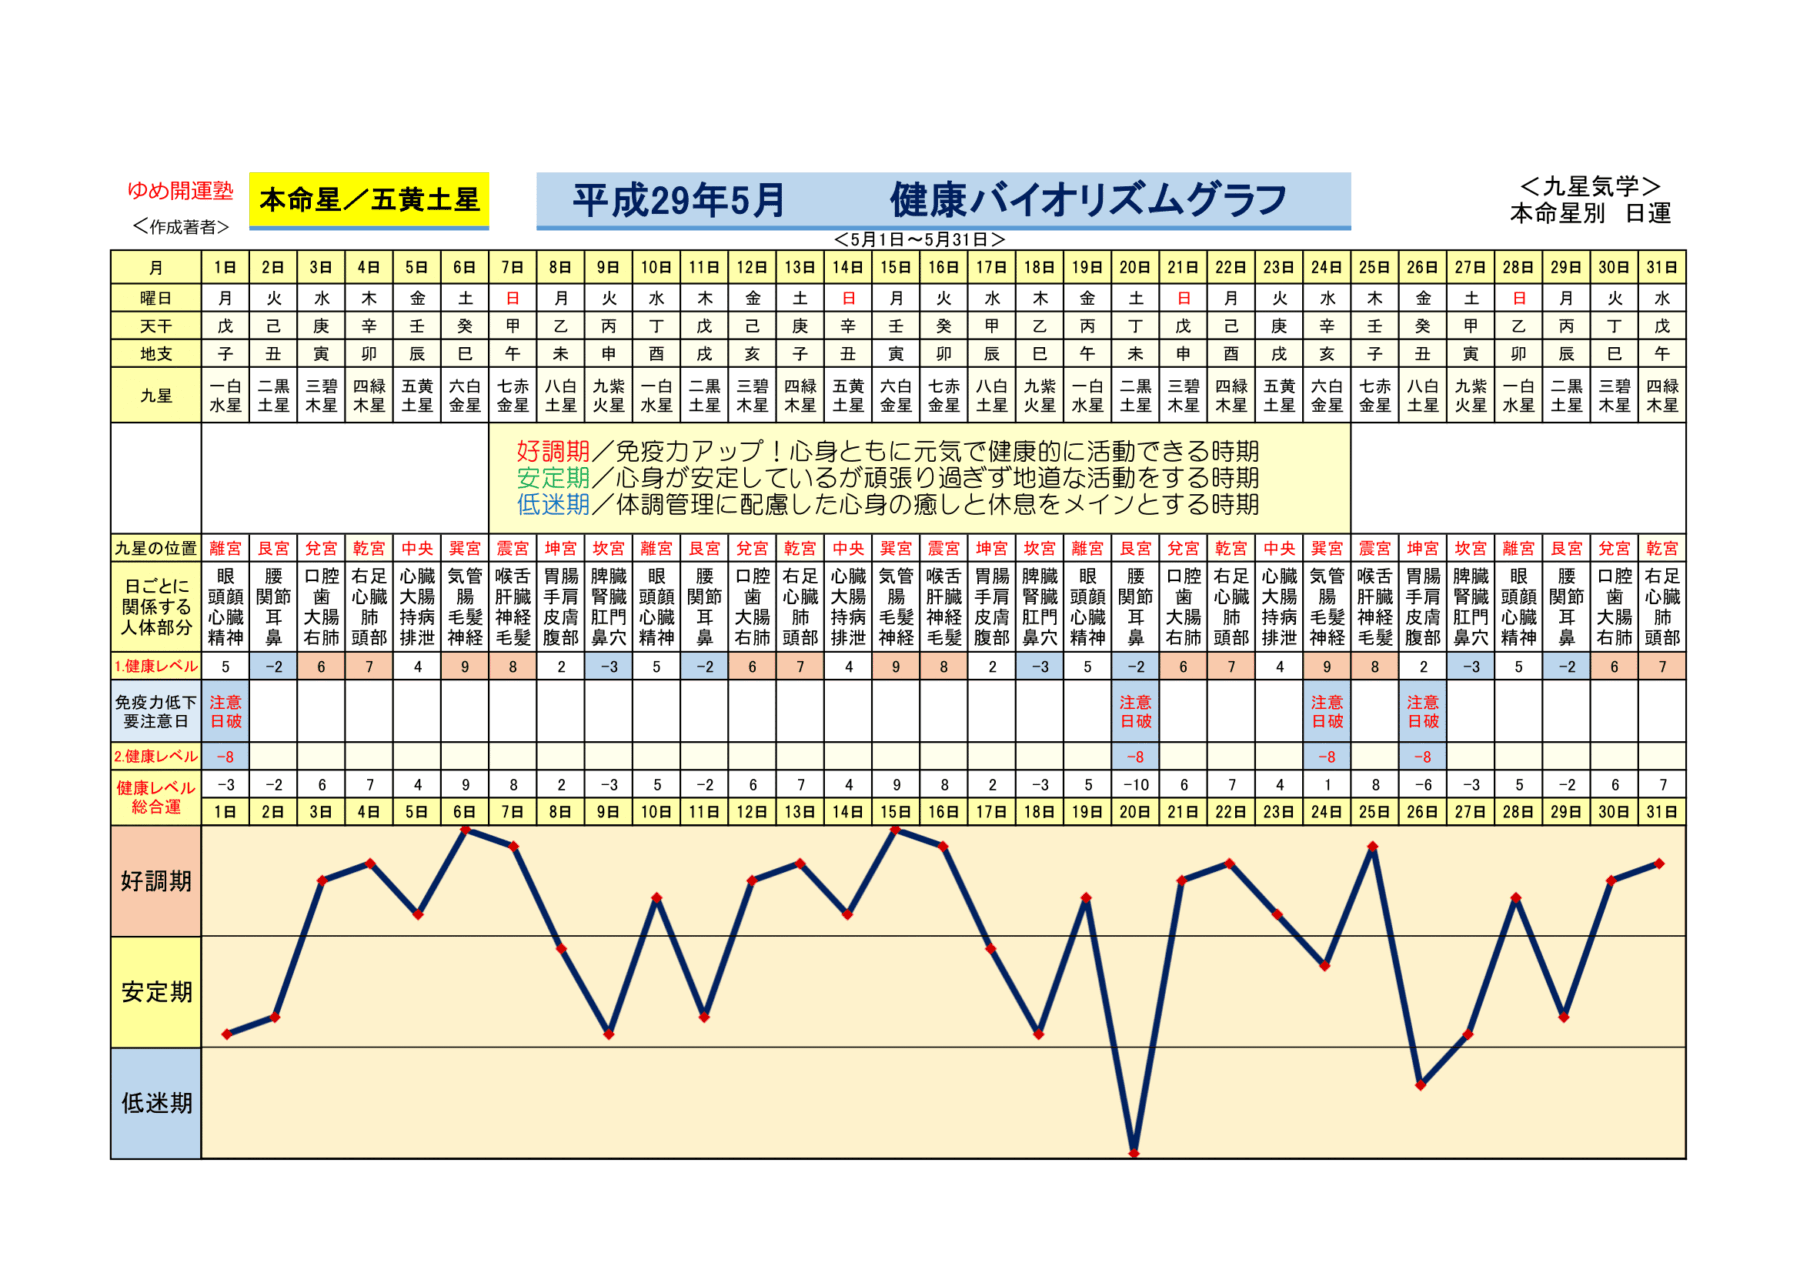The image size is (1800, 1273).
Task: Click the graph data point on the 26th
Action: tap(1421, 1085)
